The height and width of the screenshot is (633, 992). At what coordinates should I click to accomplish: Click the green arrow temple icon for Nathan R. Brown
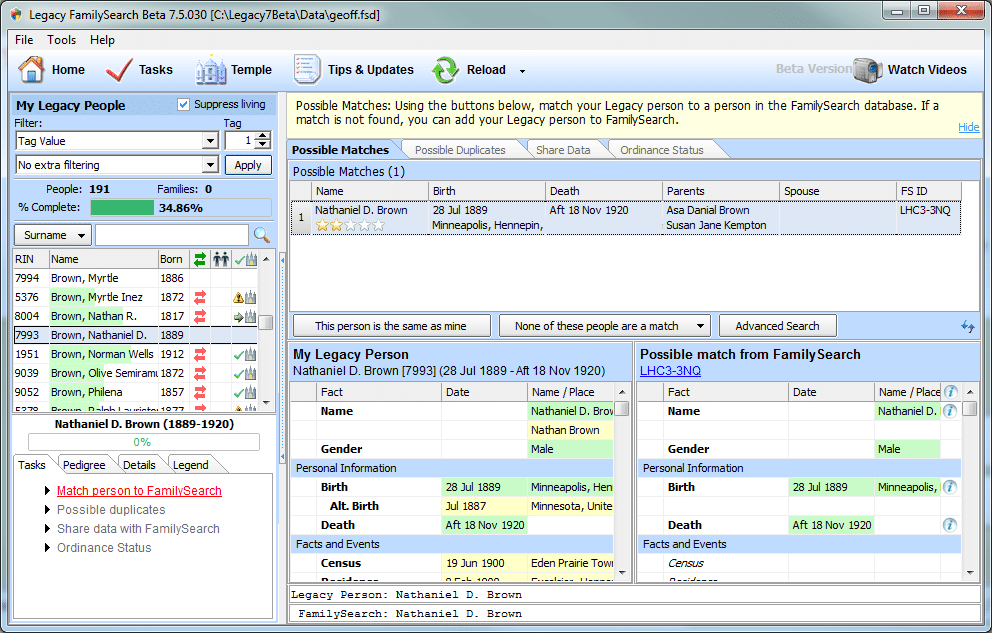(245, 316)
